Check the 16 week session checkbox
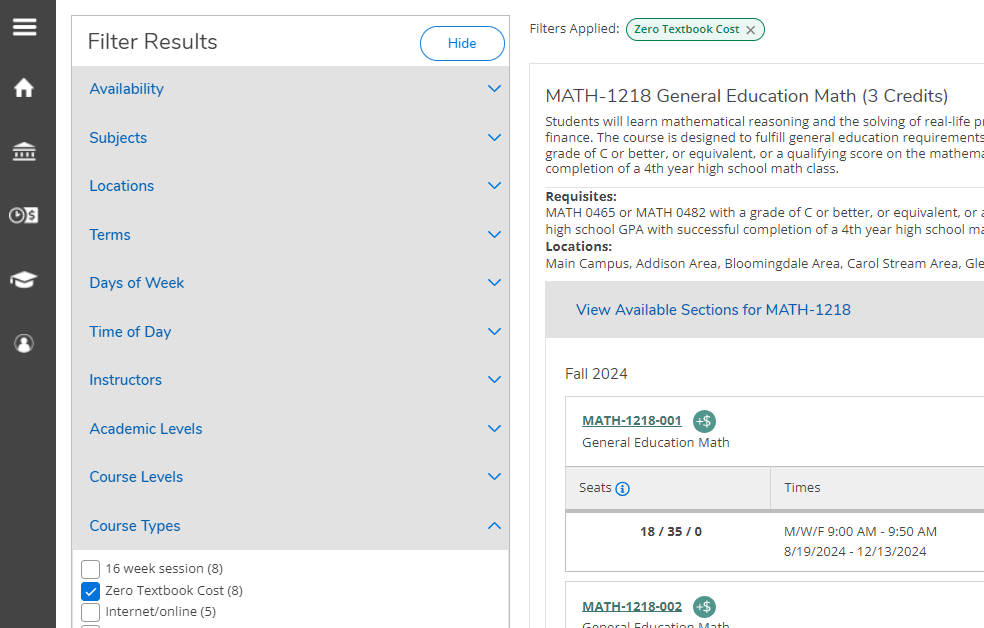Viewport: 984px width, 628px height. (x=91, y=569)
